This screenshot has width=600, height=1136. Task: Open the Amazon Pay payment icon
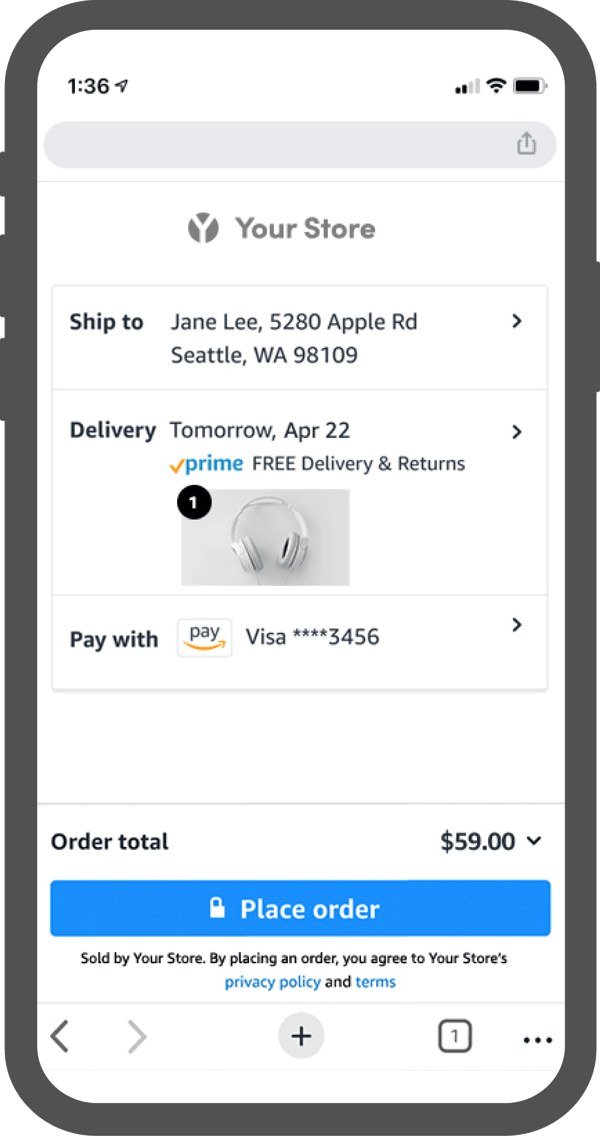(x=204, y=637)
